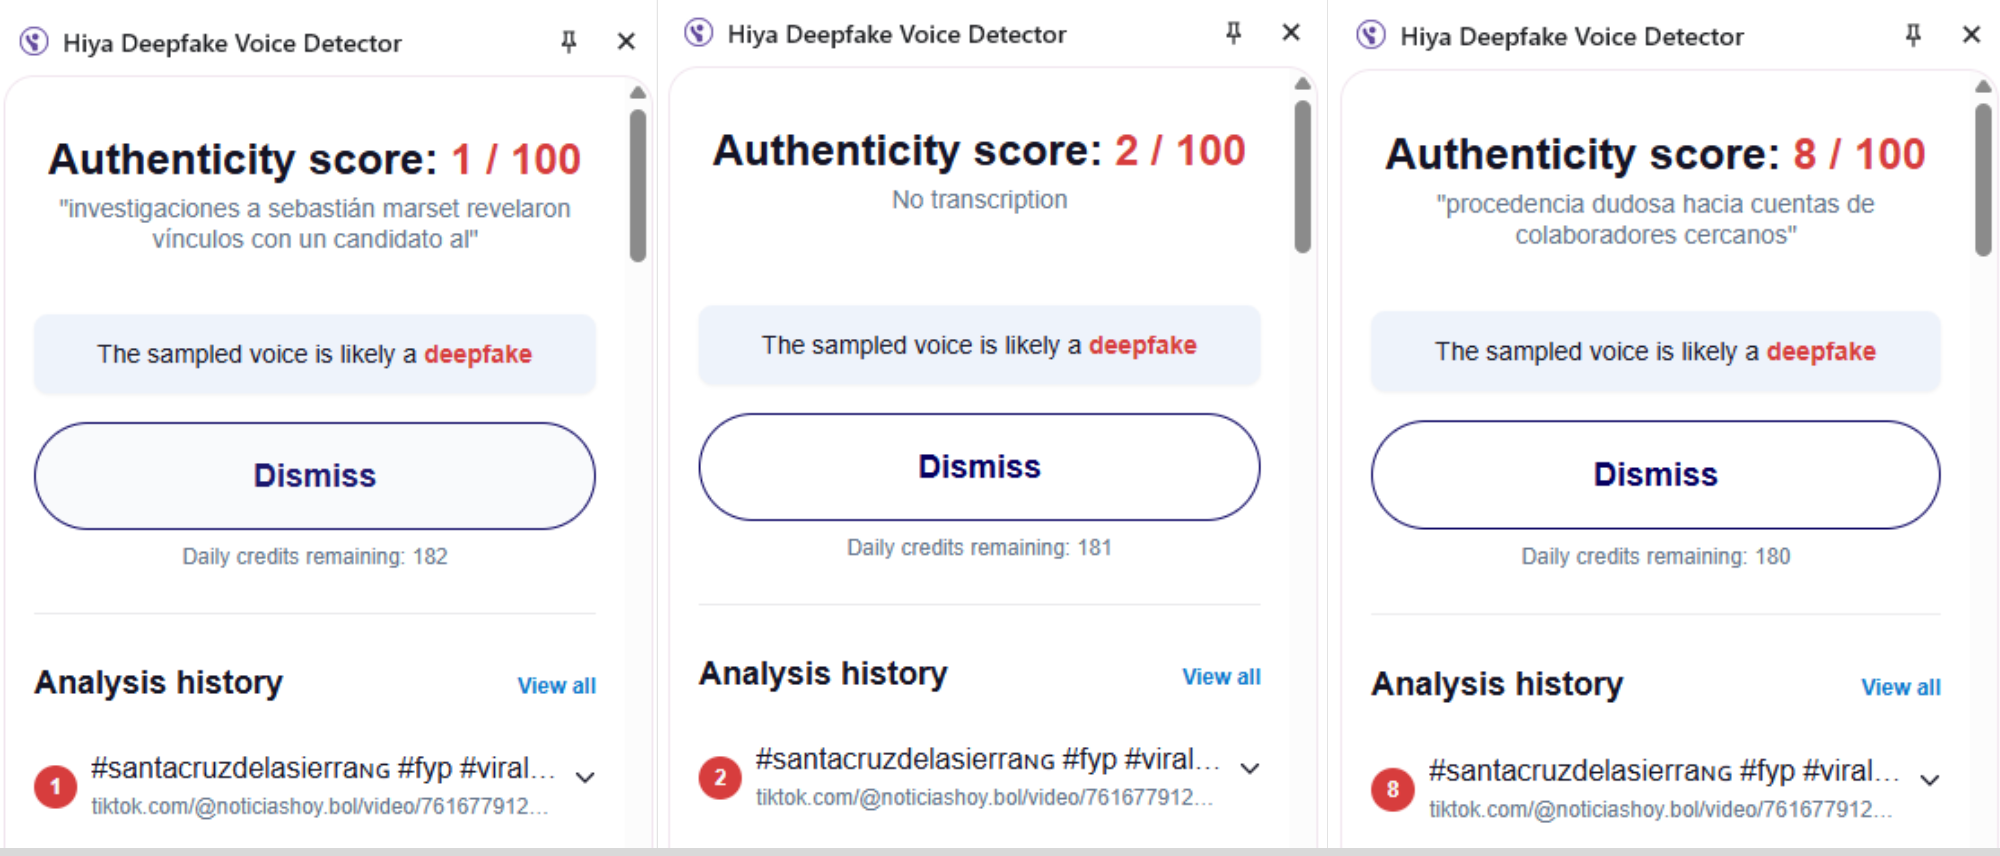Image resolution: width=2000 pixels, height=856 pixels.
Task: Expand history entry with score badge 1
Action: [586, 777]
